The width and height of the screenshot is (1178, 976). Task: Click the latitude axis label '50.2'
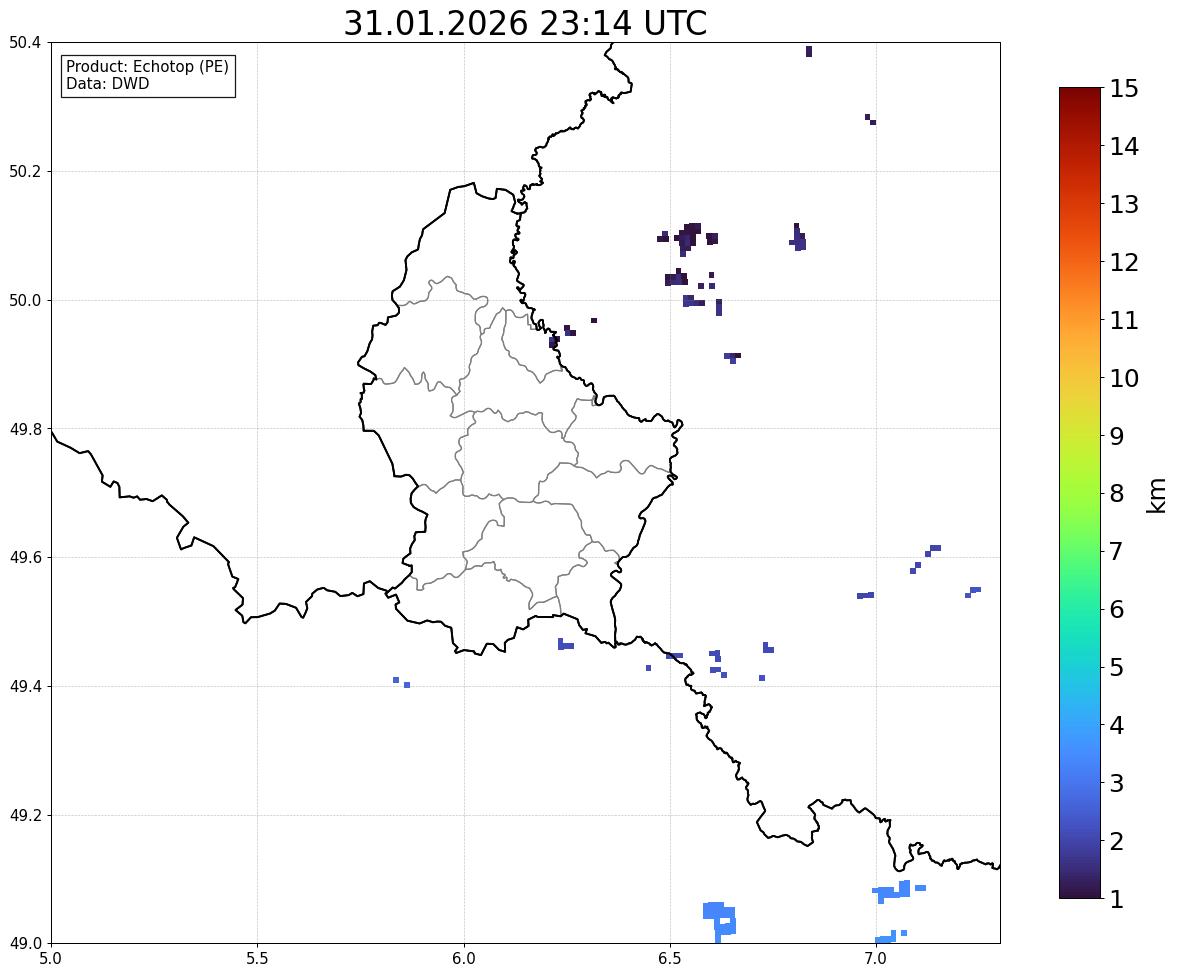click(25, 171)
